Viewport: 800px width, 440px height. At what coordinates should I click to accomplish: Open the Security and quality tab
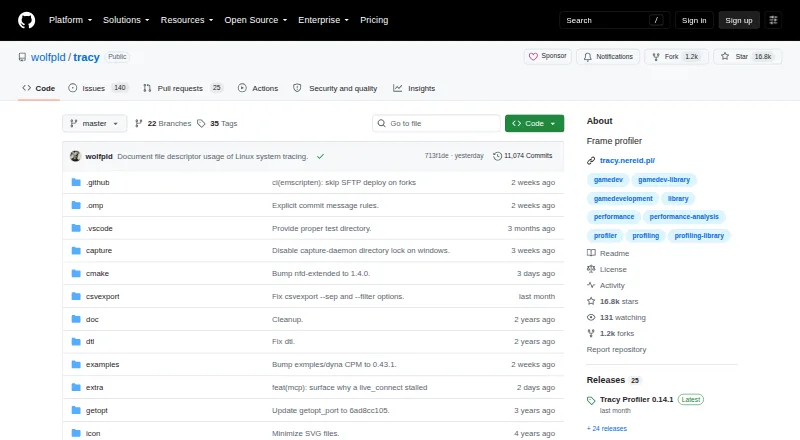pos(335,88)
